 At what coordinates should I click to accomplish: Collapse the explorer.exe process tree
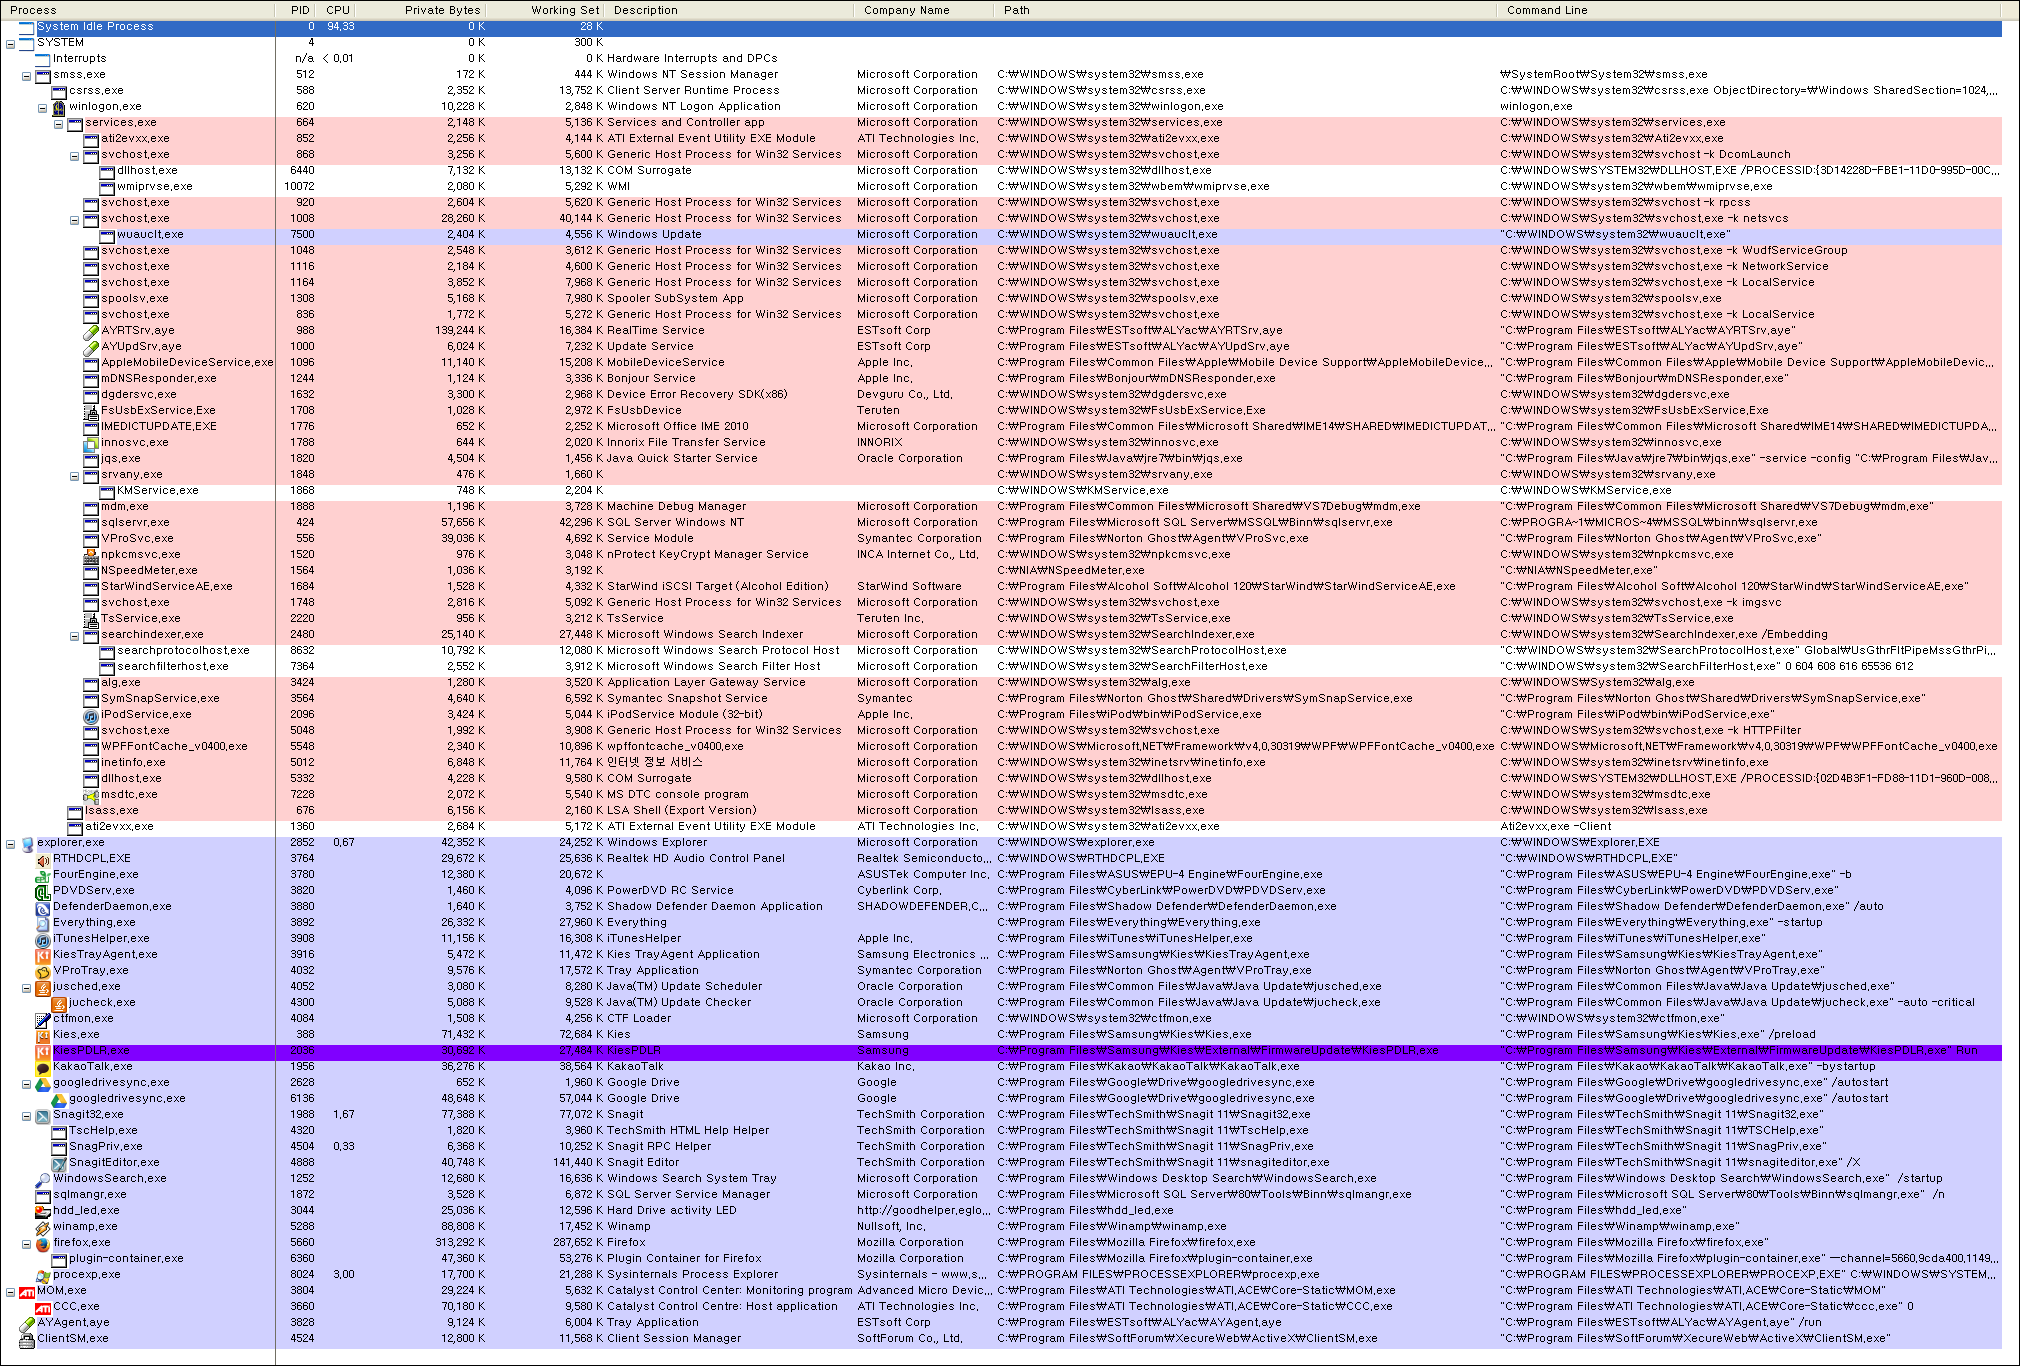(x=11, y=843)
